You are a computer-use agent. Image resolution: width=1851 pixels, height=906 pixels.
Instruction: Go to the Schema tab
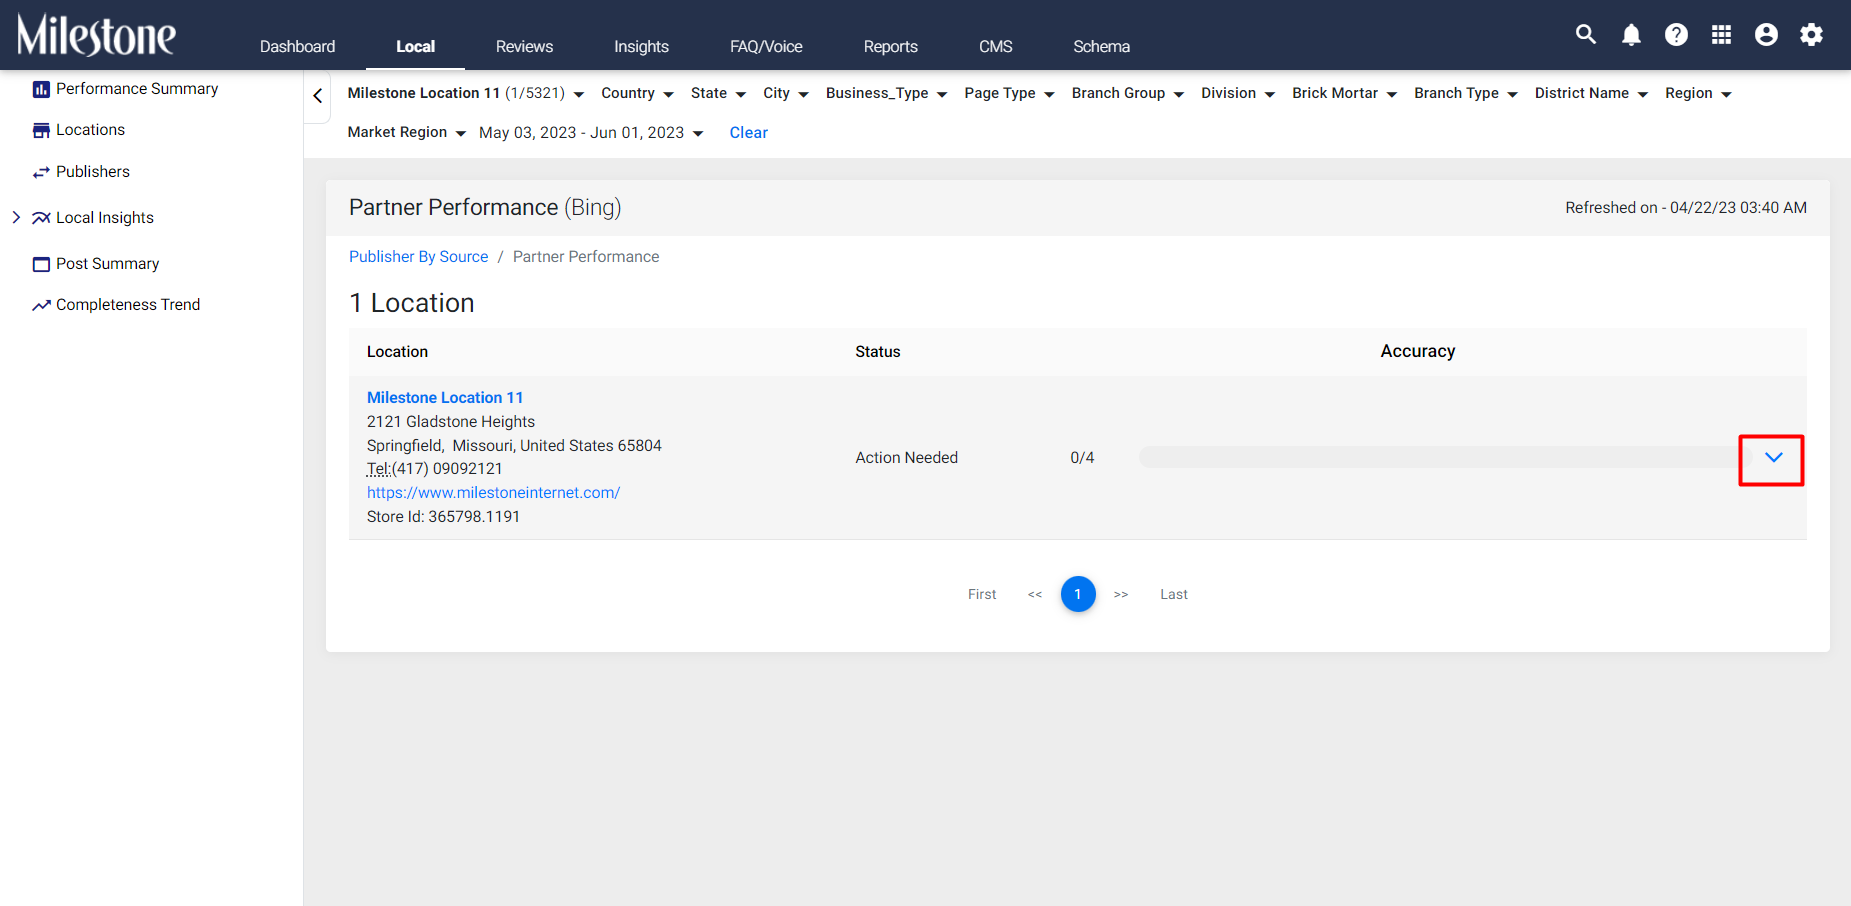click(1101, 46)
